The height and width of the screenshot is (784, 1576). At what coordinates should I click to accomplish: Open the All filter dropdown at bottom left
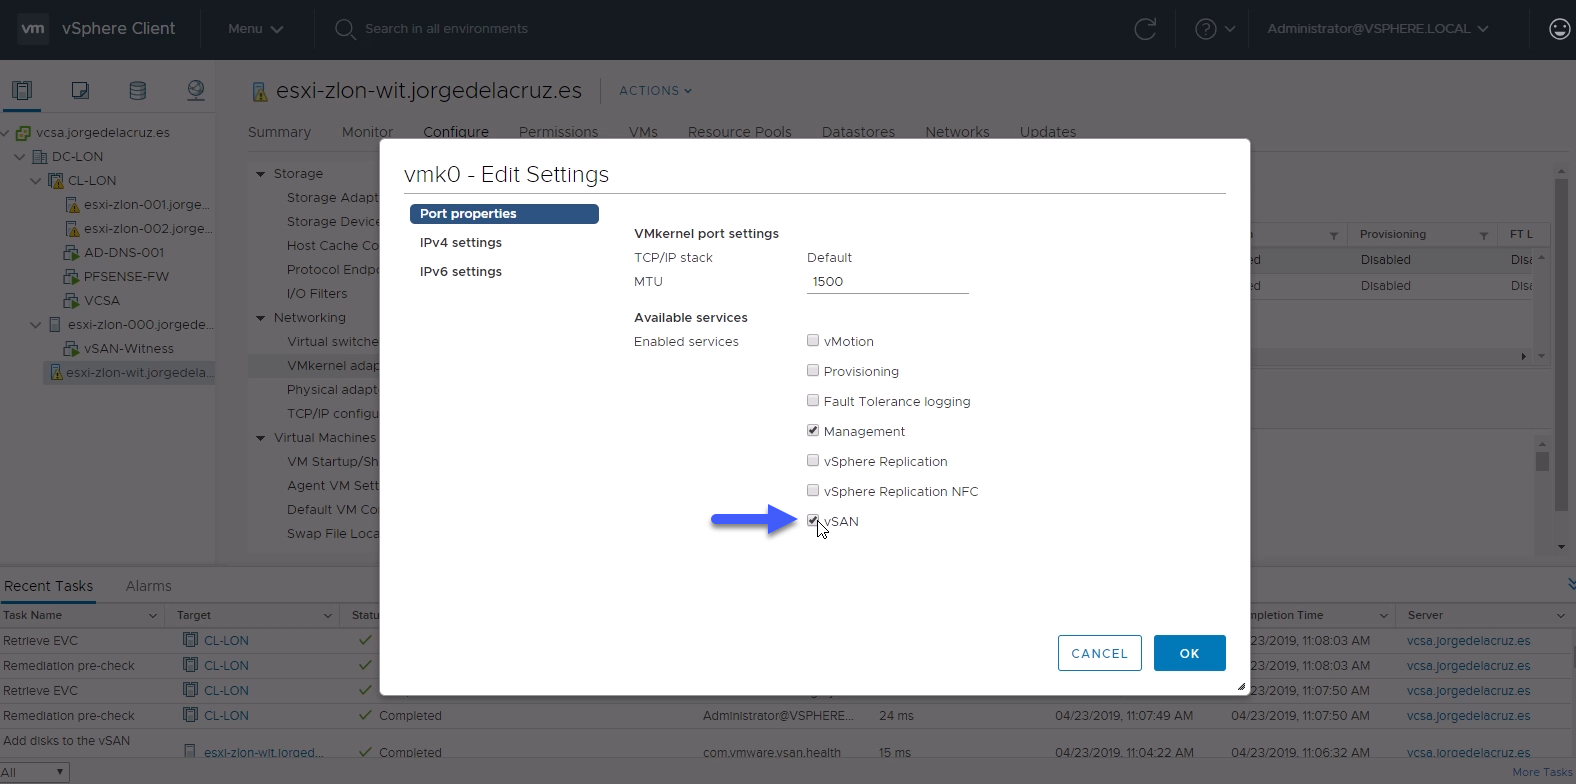34,773
